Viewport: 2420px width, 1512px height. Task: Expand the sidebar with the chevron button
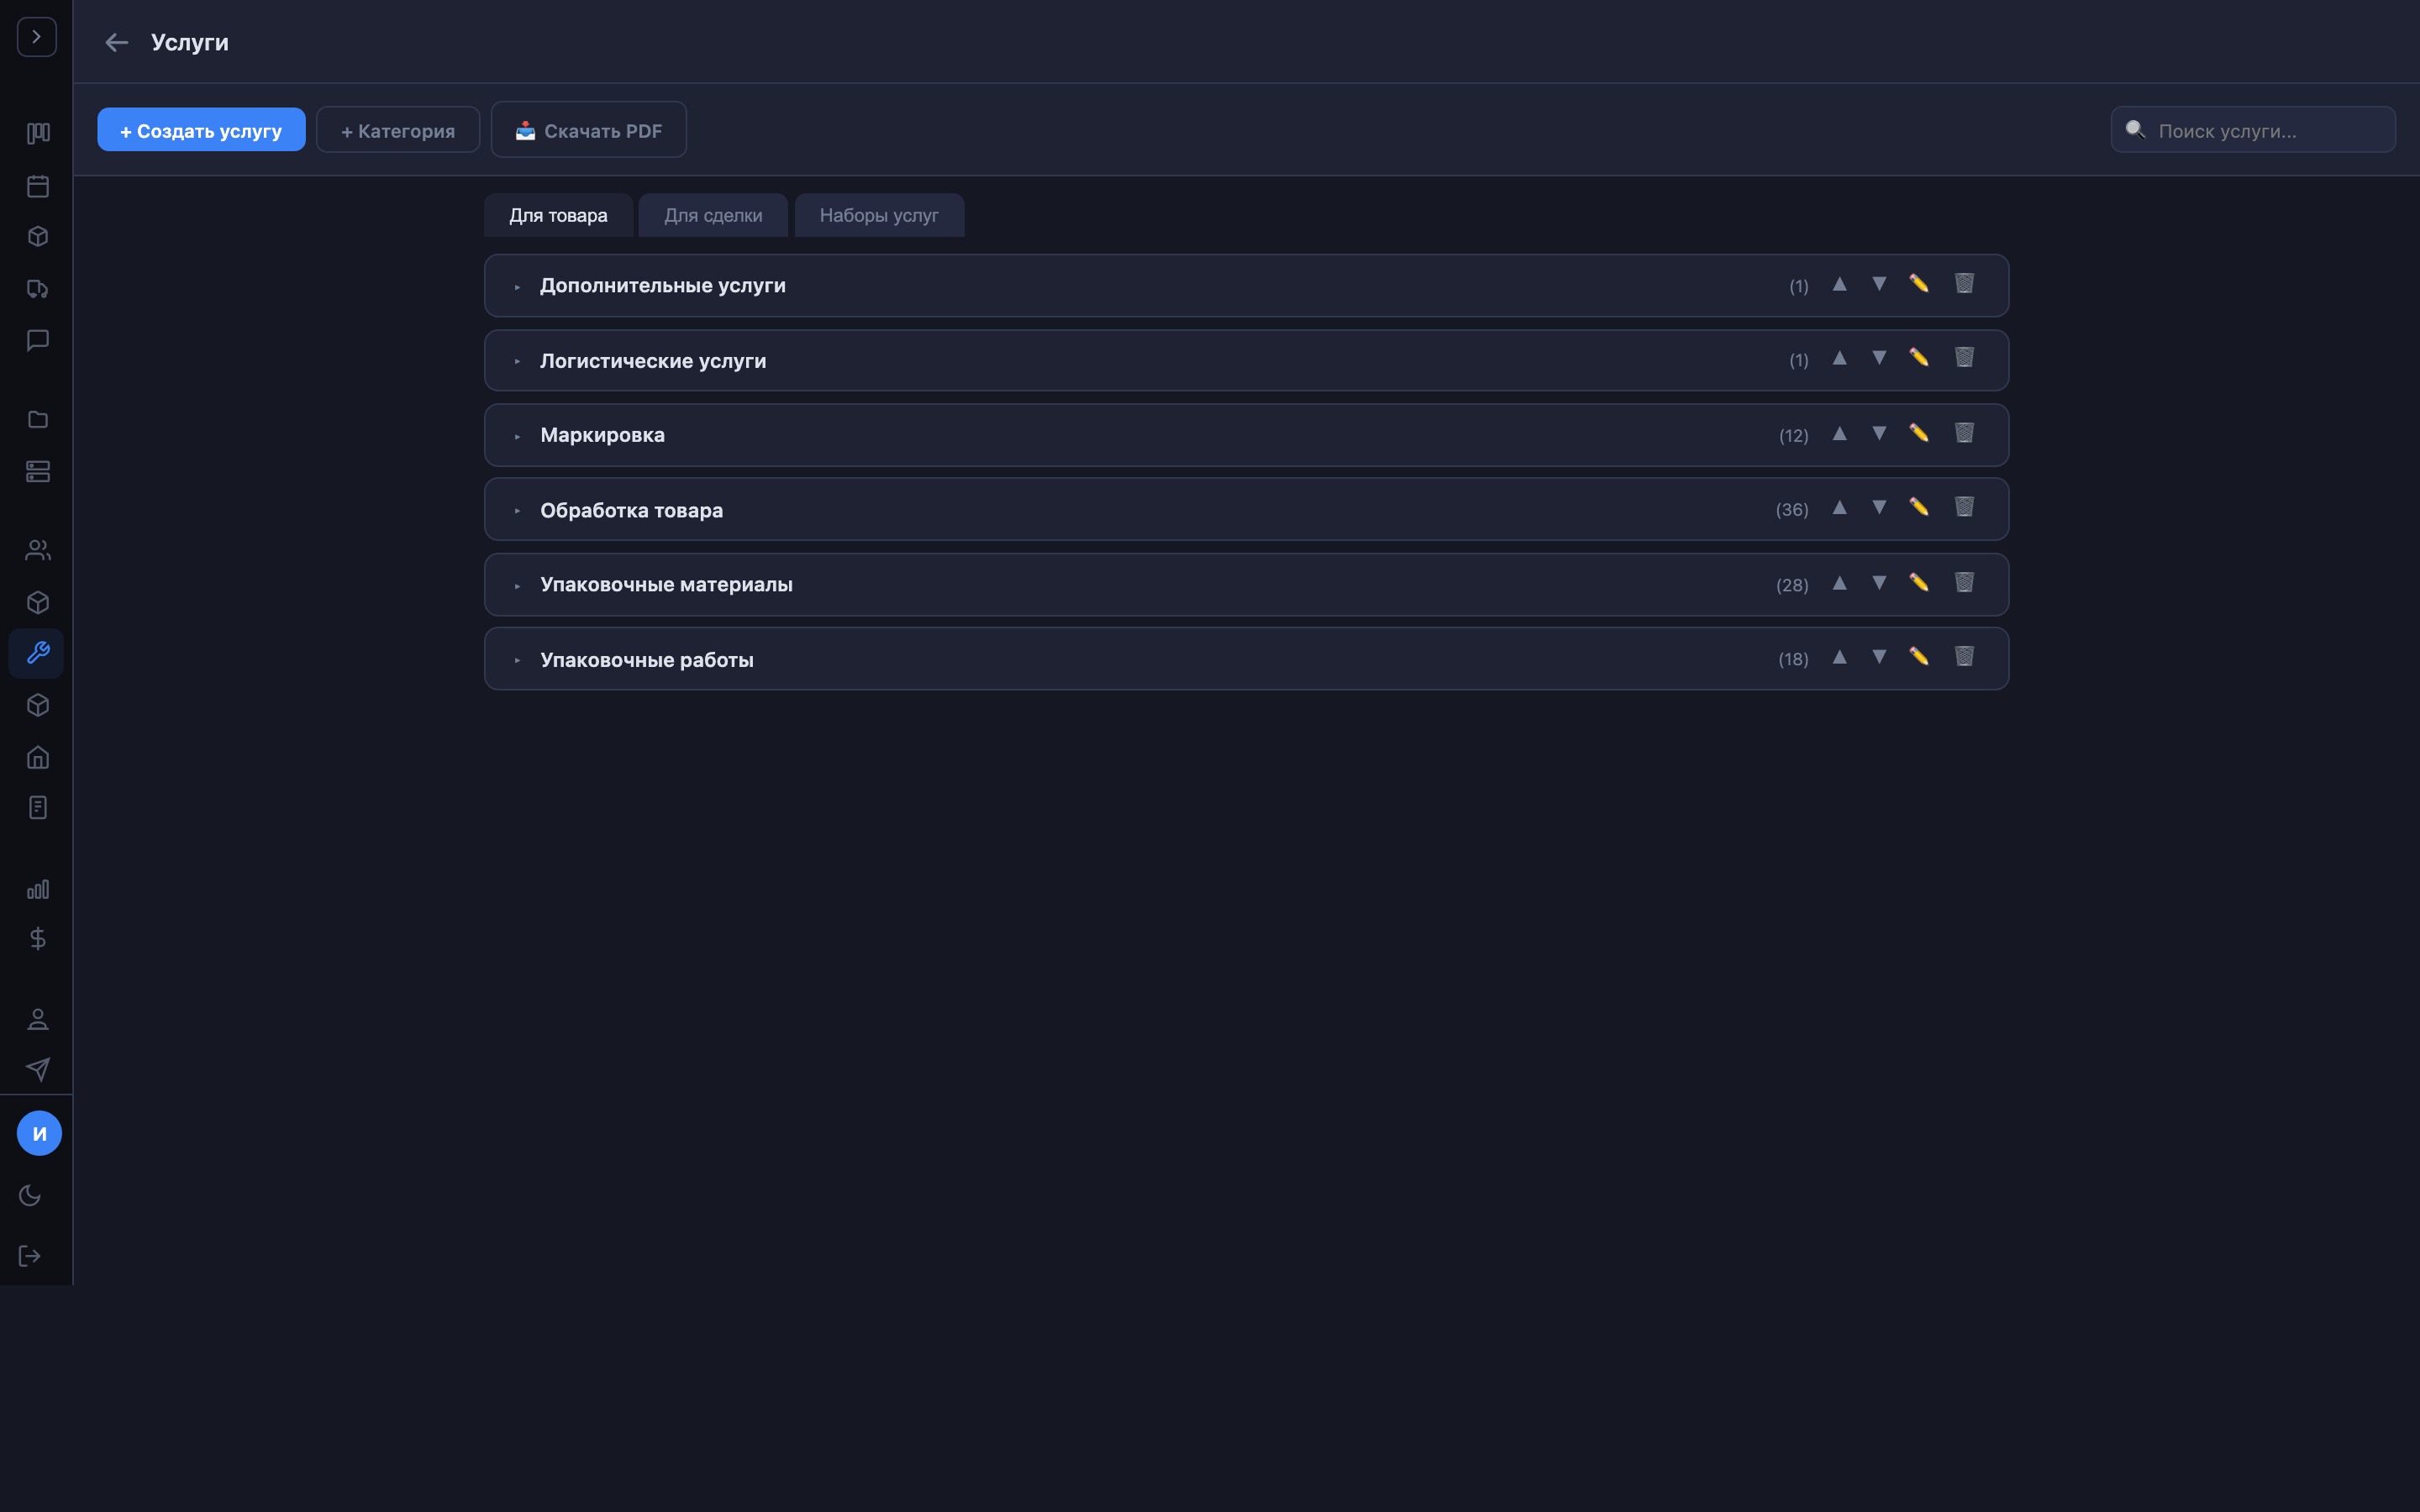(37, 37)
